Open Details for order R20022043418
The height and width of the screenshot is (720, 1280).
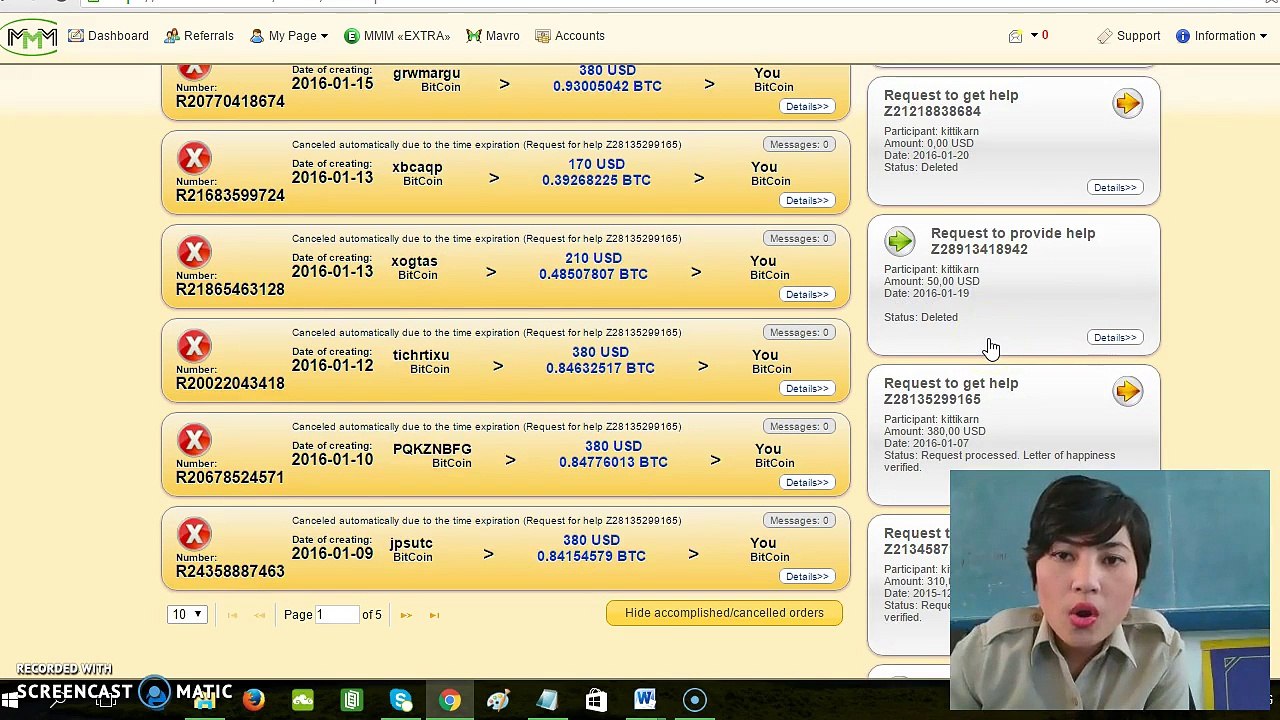click(807, 389)
